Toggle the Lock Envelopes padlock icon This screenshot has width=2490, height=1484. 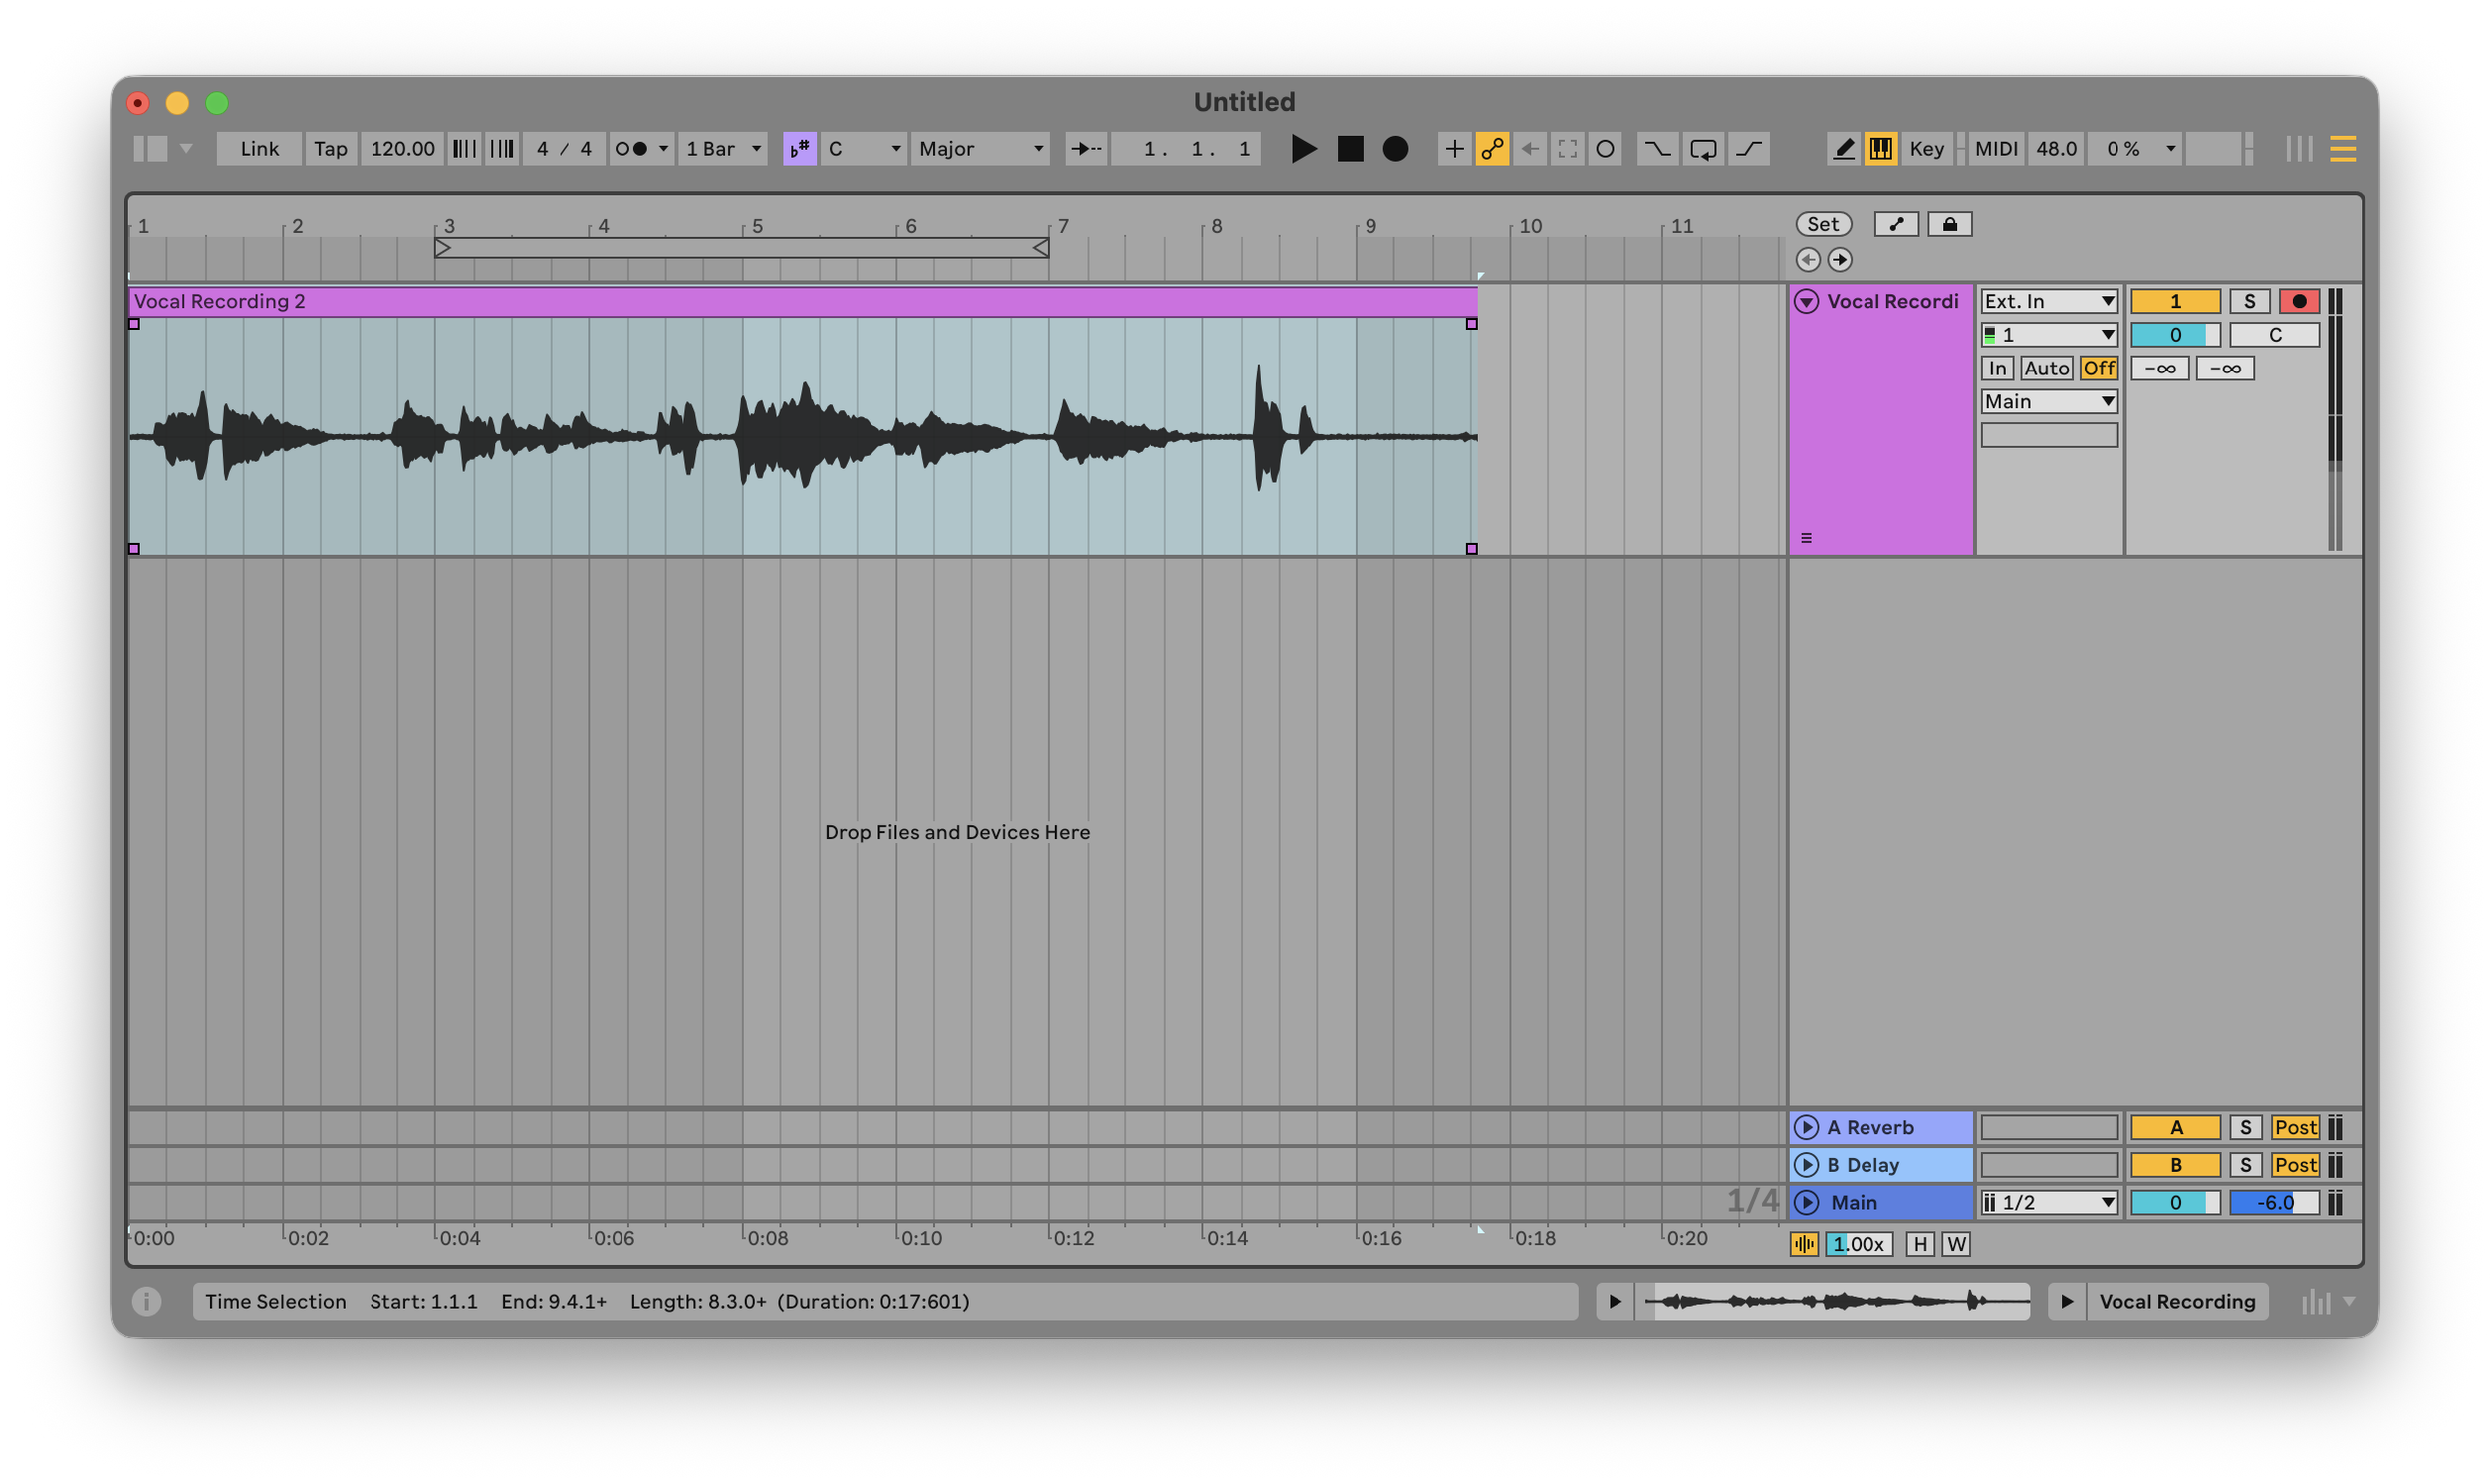[x=1950, y=224]
